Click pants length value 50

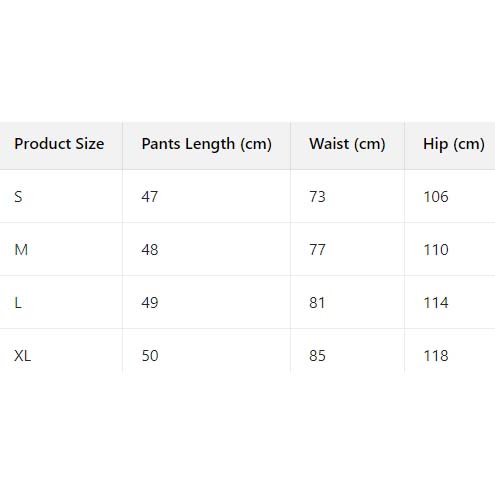pyautogui.click(x=150, y=356)
